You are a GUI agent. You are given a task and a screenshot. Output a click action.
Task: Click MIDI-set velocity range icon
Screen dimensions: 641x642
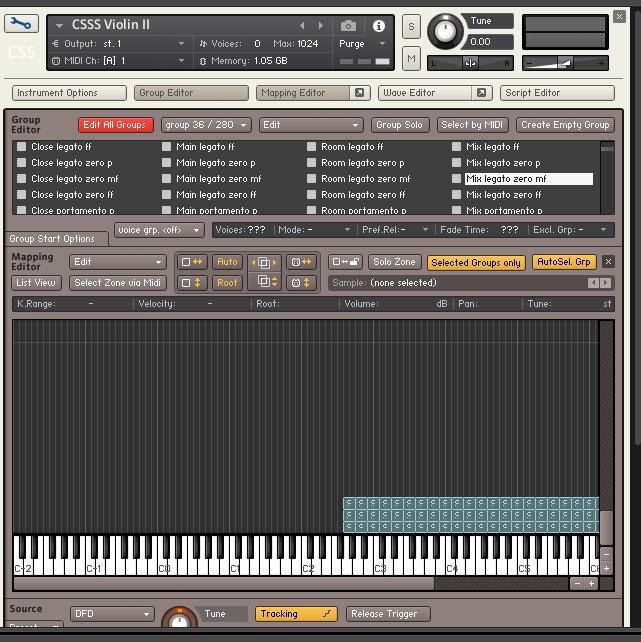[x=302, y=283]
